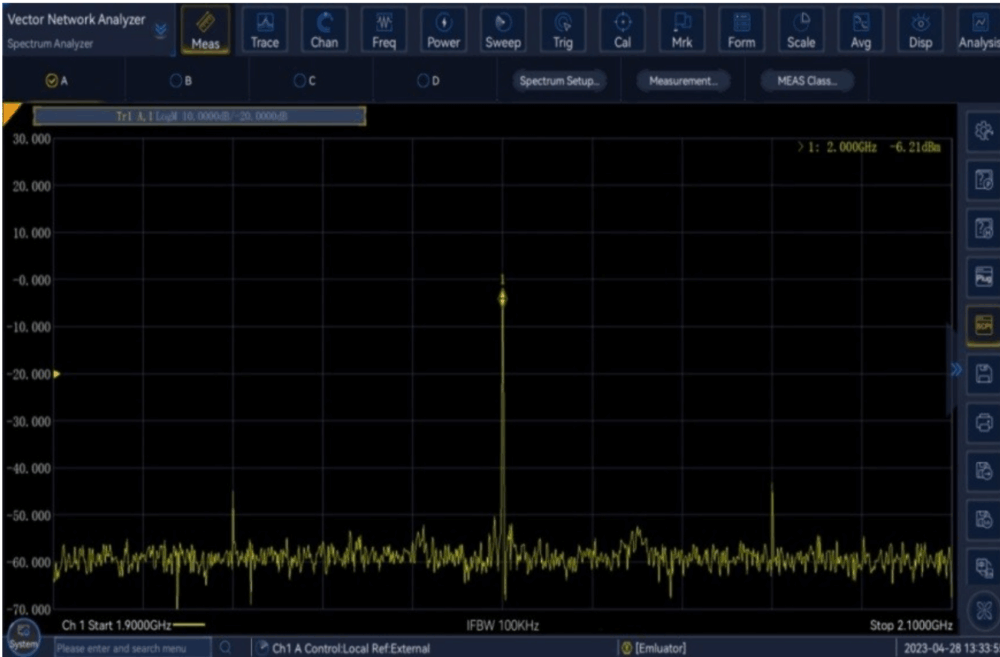The height and width of the screenshot is (657, 1000).
Task: Open the Sweep settings icon
Action: [503, 30]
